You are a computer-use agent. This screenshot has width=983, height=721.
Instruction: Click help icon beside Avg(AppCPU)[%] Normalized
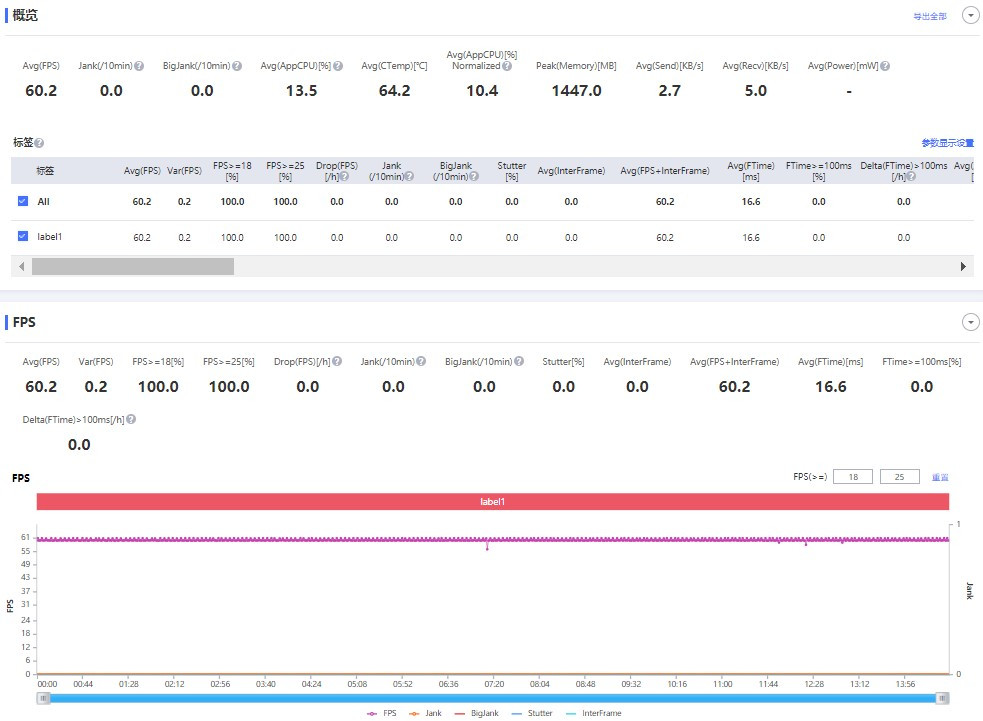click(507, 66)
